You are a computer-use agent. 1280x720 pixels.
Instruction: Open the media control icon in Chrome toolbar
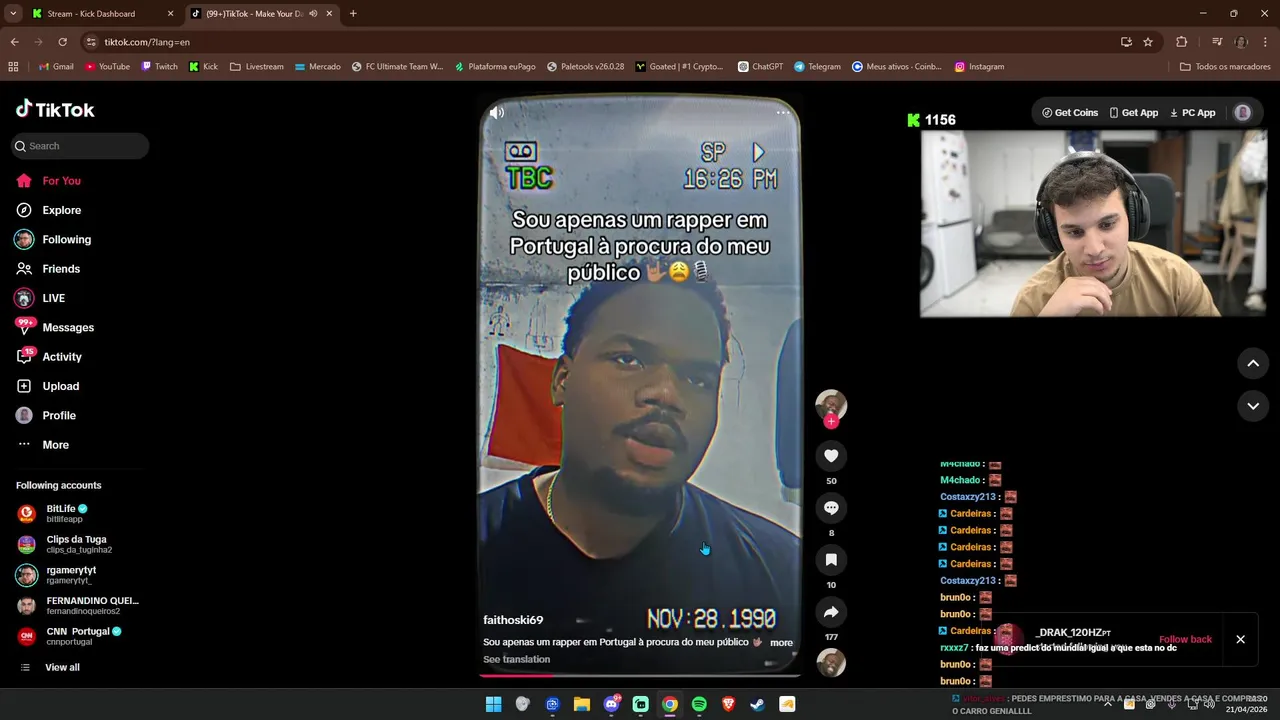point(1217,42)
